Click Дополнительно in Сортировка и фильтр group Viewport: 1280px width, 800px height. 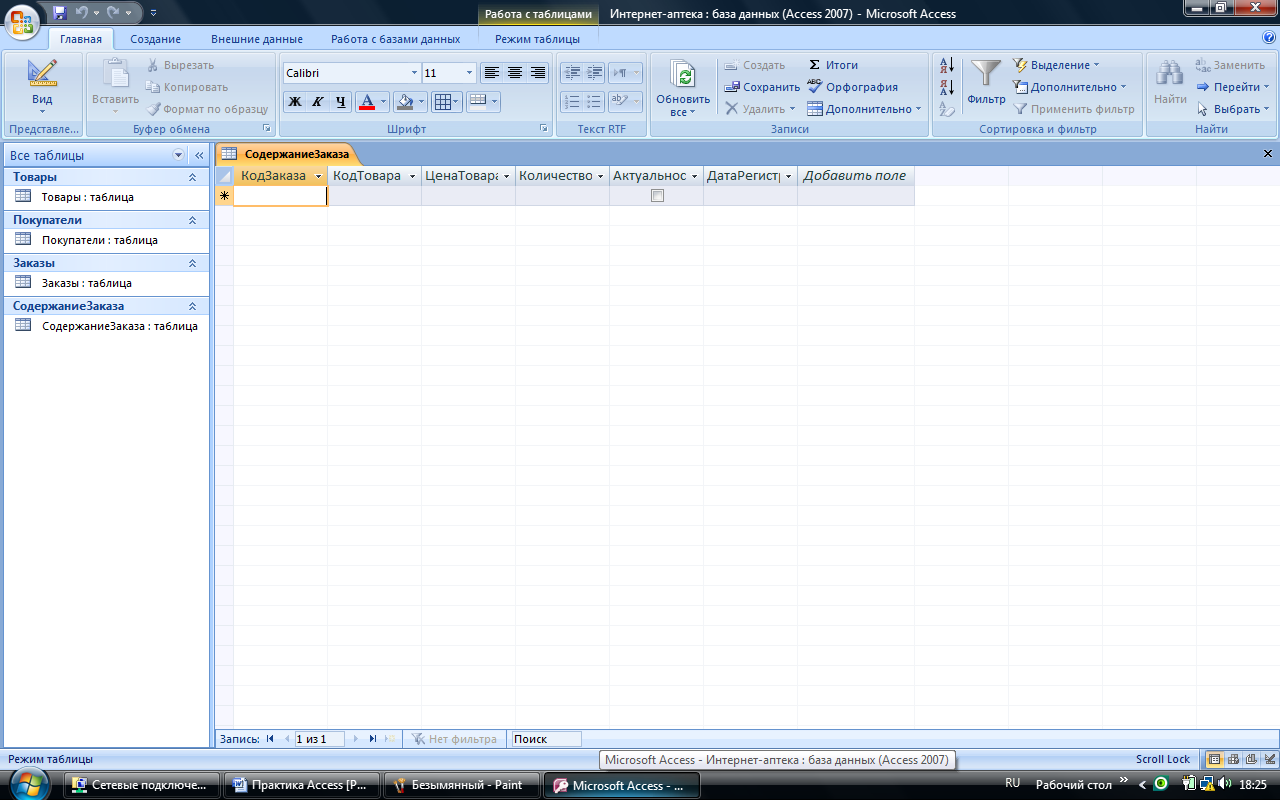pyautogui.click(x=1070, y=87)
